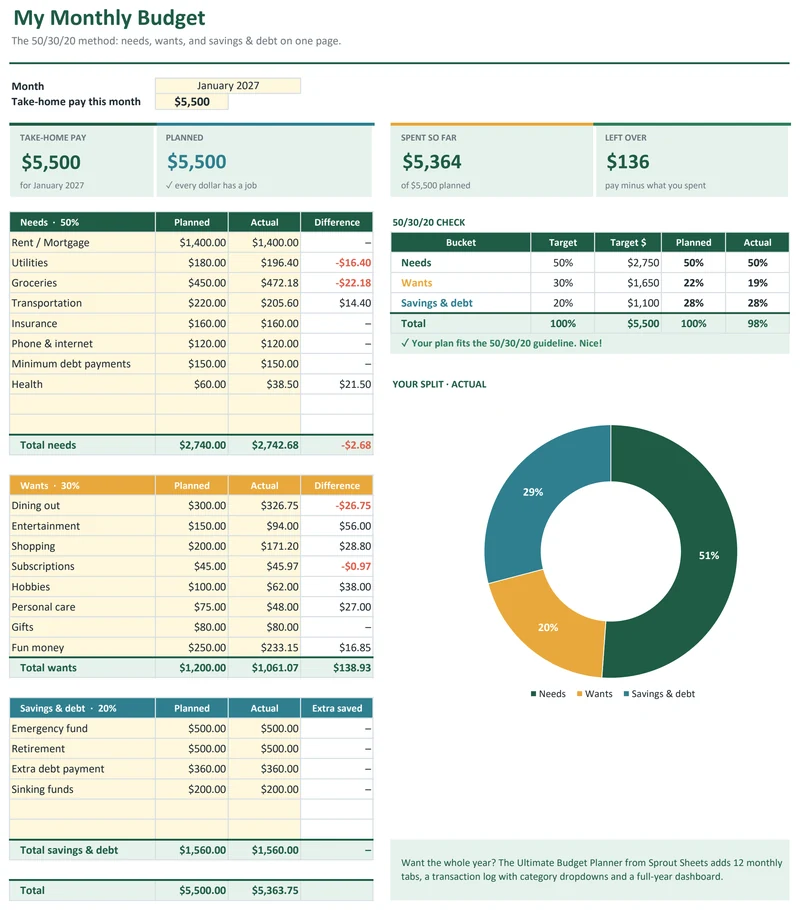Select Groceries actual amount $472.18
This screenshot has height=910, width=800.
[264, 283]
